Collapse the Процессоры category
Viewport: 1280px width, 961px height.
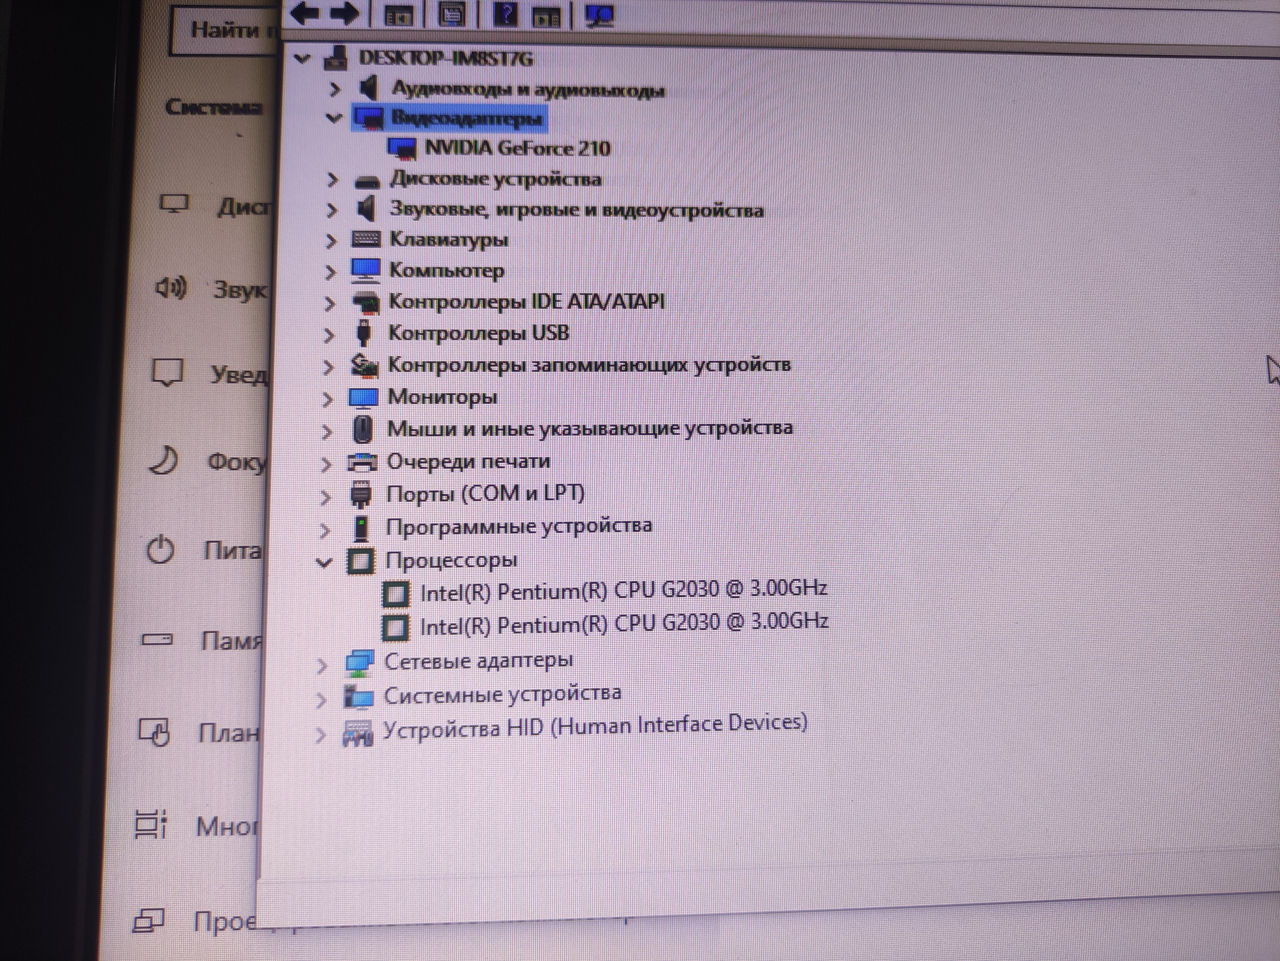tap(324, 562)
